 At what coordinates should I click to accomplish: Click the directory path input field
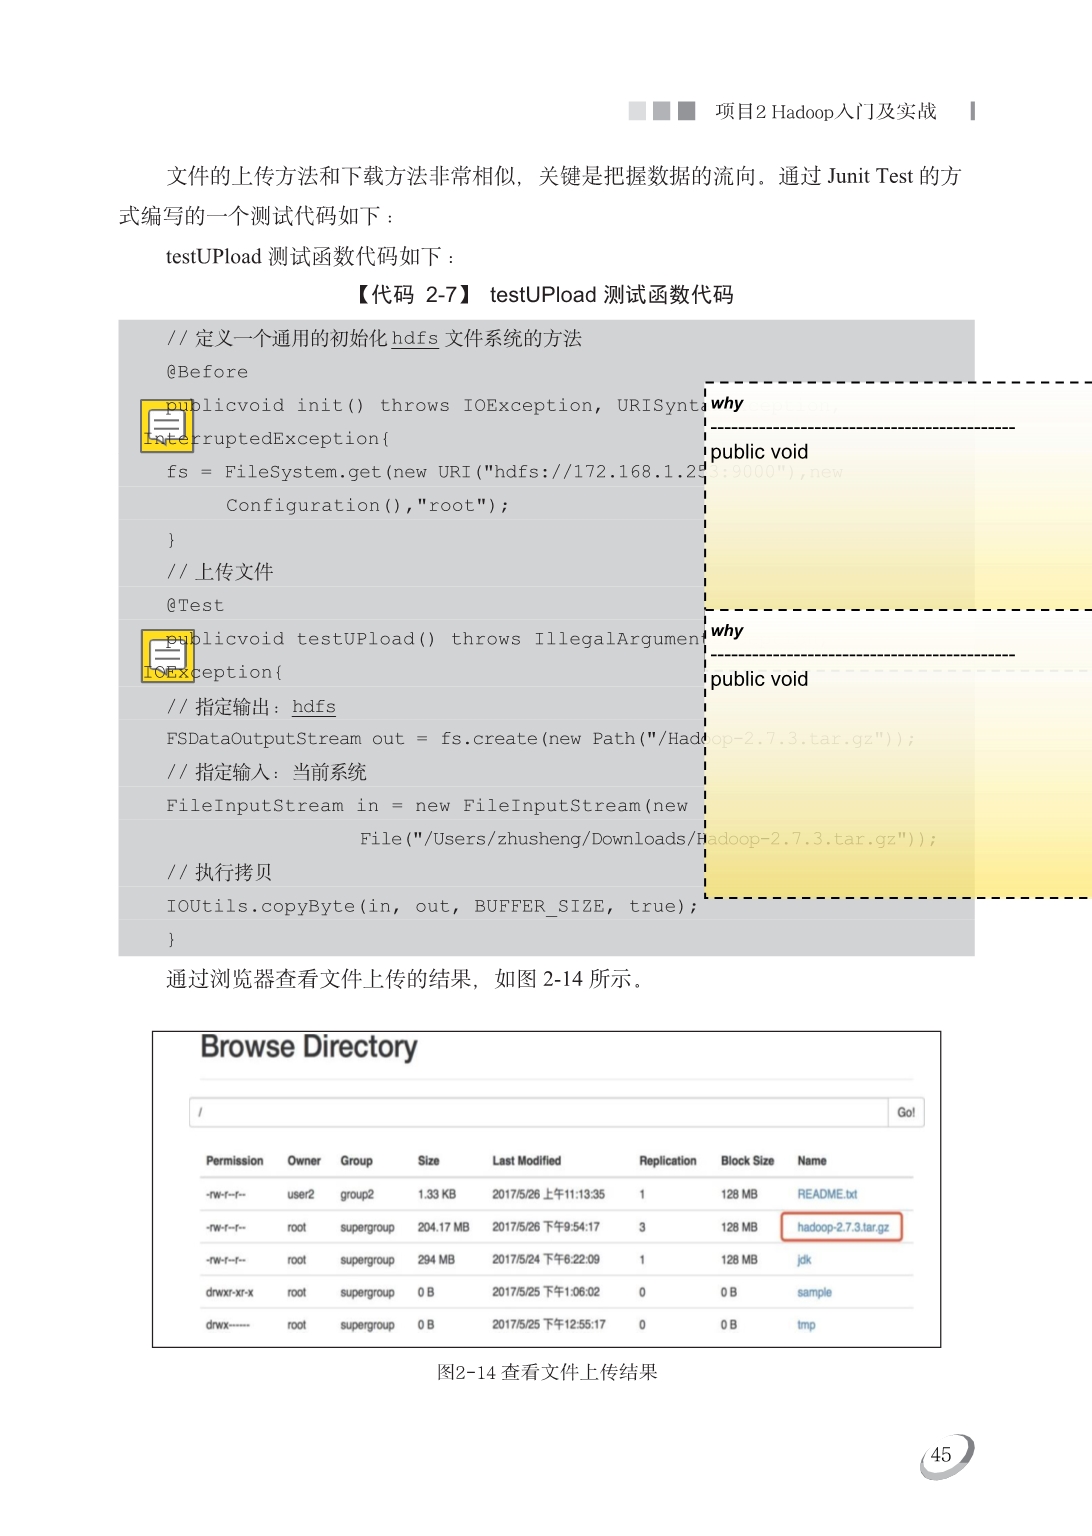[538, 1112]
